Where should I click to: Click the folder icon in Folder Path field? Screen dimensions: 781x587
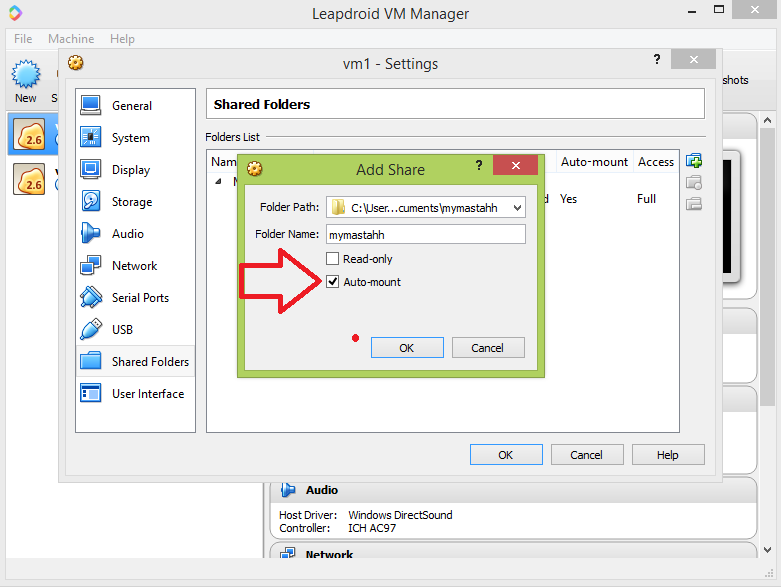point(338,207)
